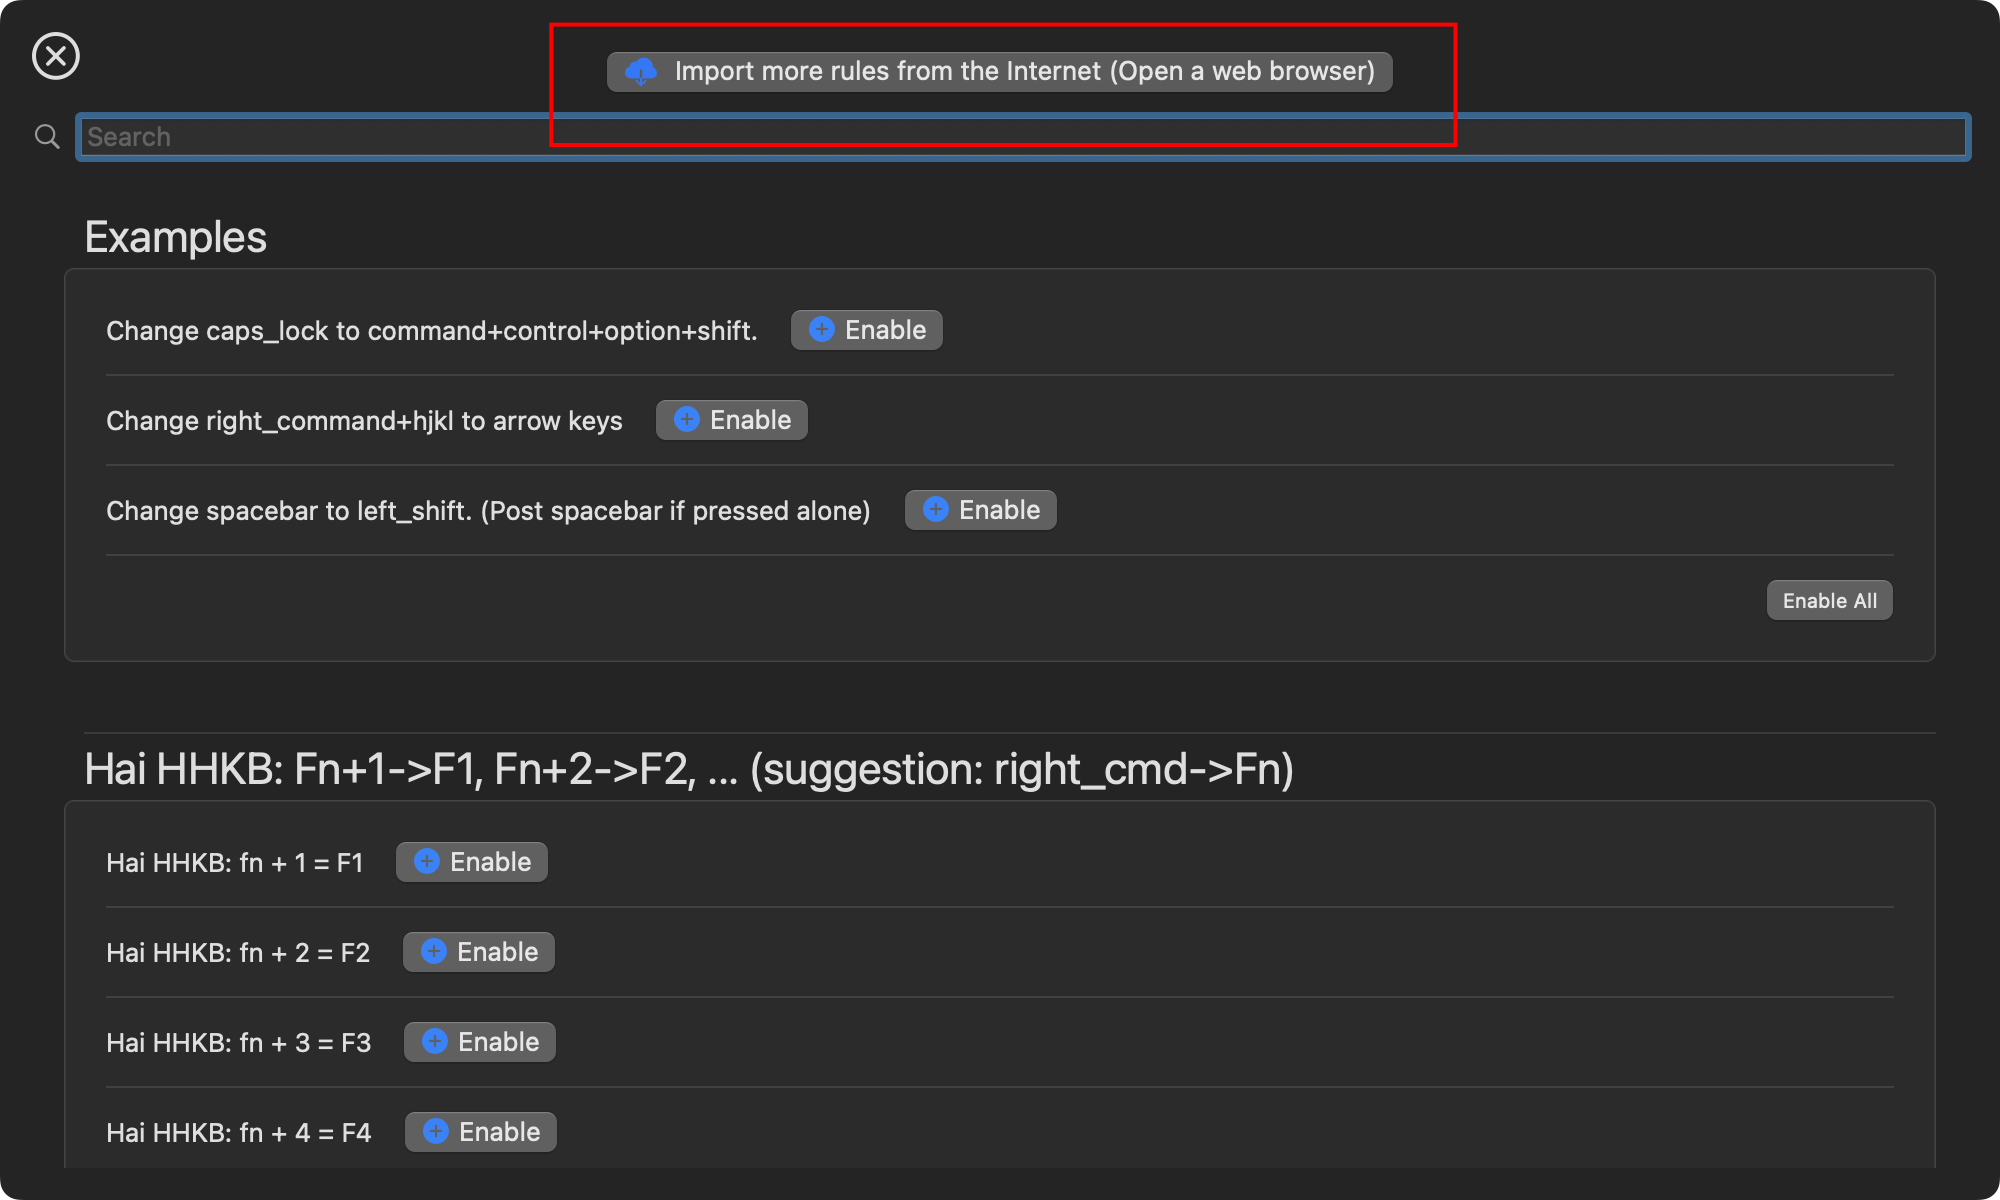Click the magnifying glass search icon

click(x=47, y=137)
